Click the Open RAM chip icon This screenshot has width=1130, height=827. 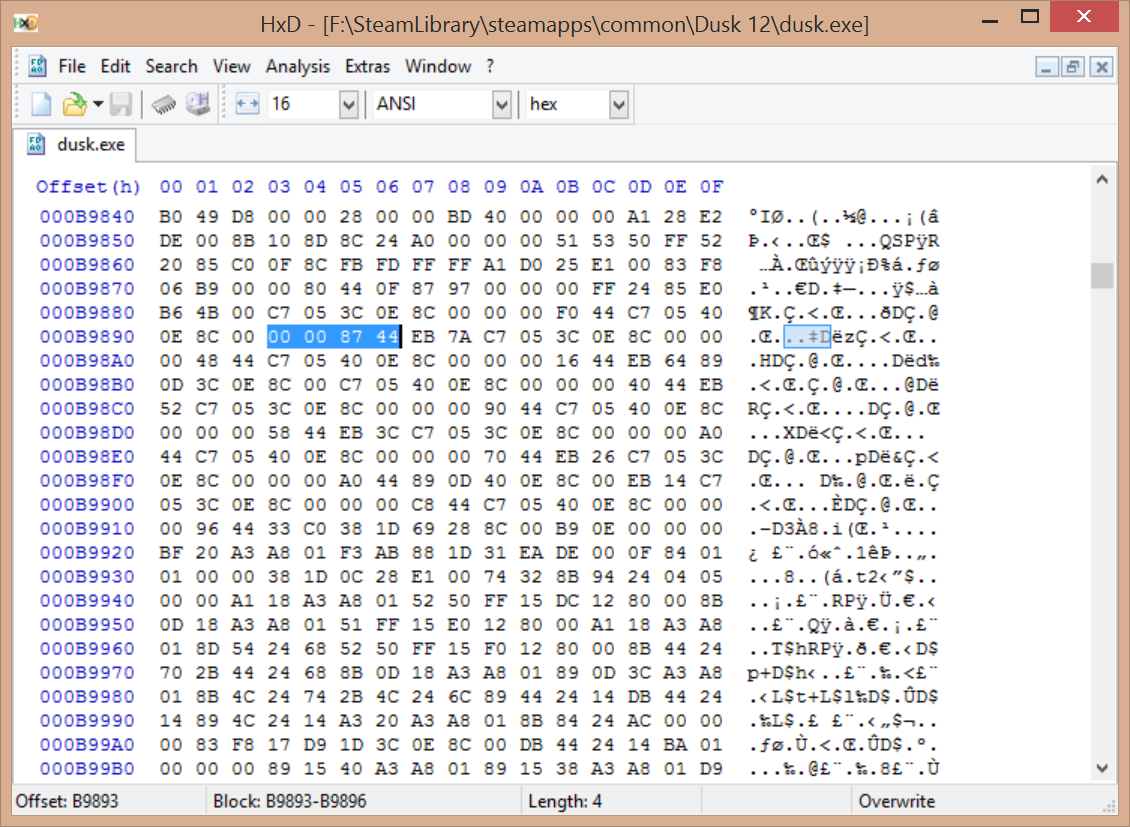coord(165,104)
